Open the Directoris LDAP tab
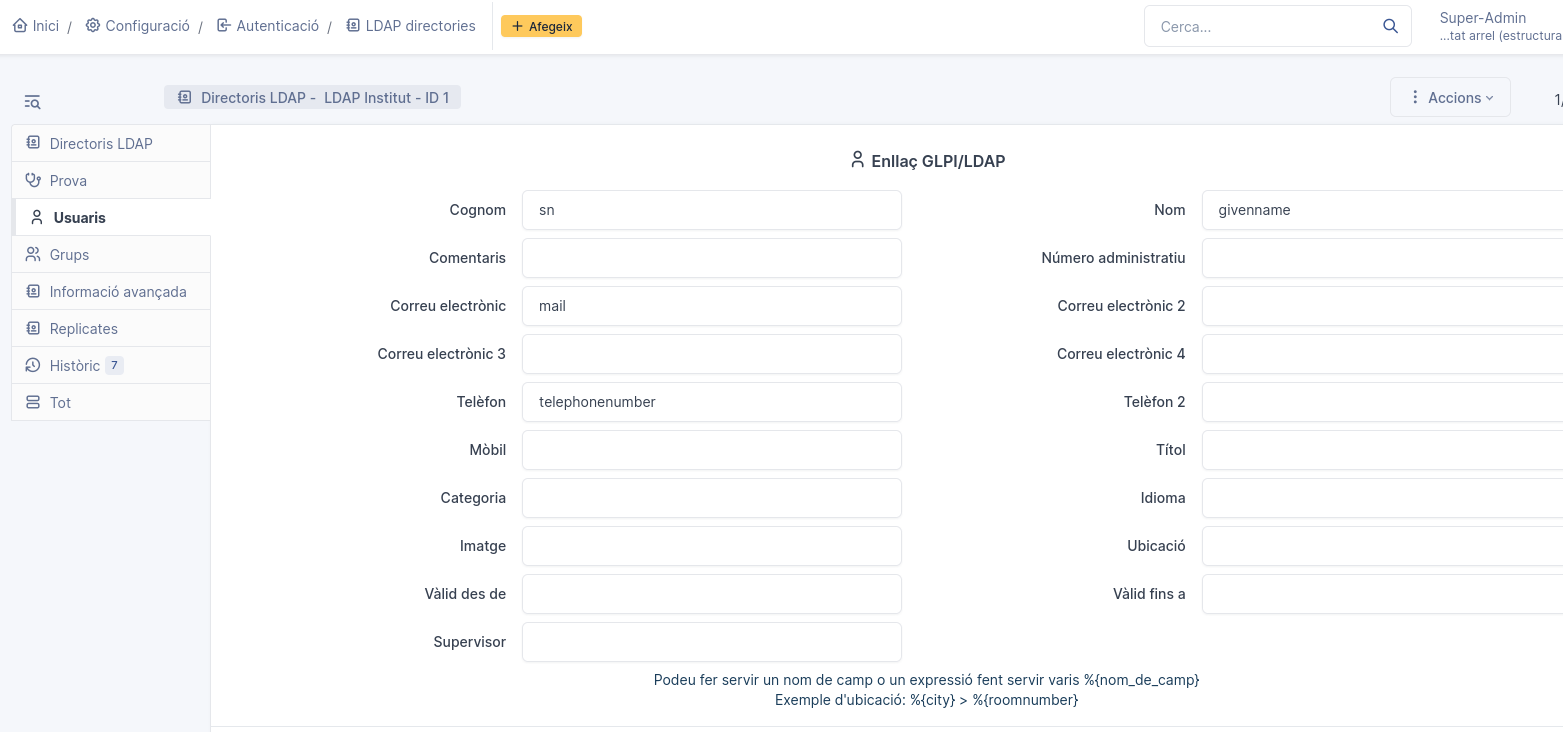The width and height of the screenshot is (1563, 732). pos(111,143)
